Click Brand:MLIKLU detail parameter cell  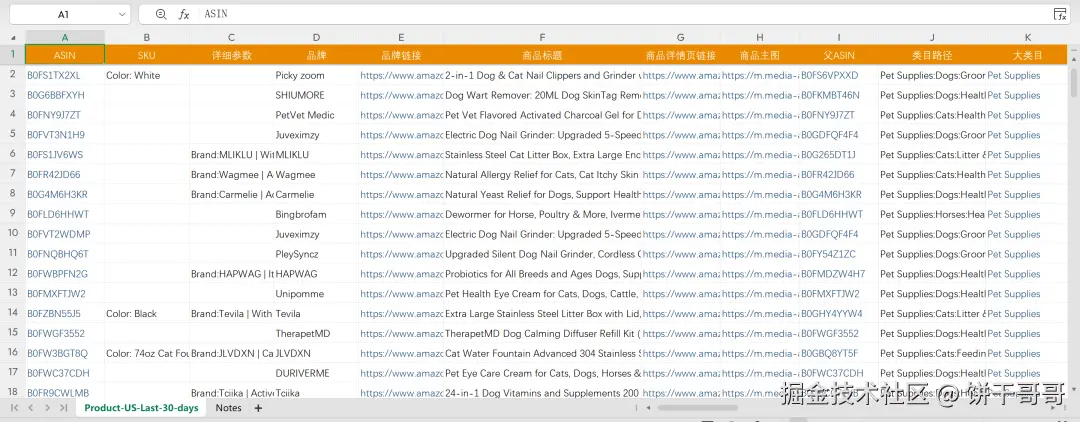231,155
